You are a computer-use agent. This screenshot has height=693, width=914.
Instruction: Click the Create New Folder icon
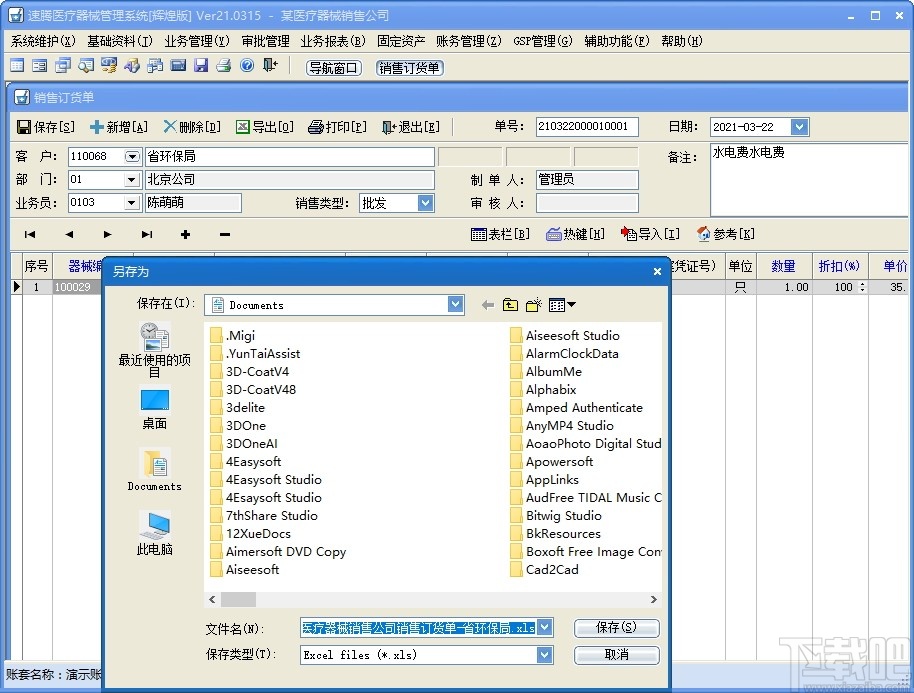(533, 304)
